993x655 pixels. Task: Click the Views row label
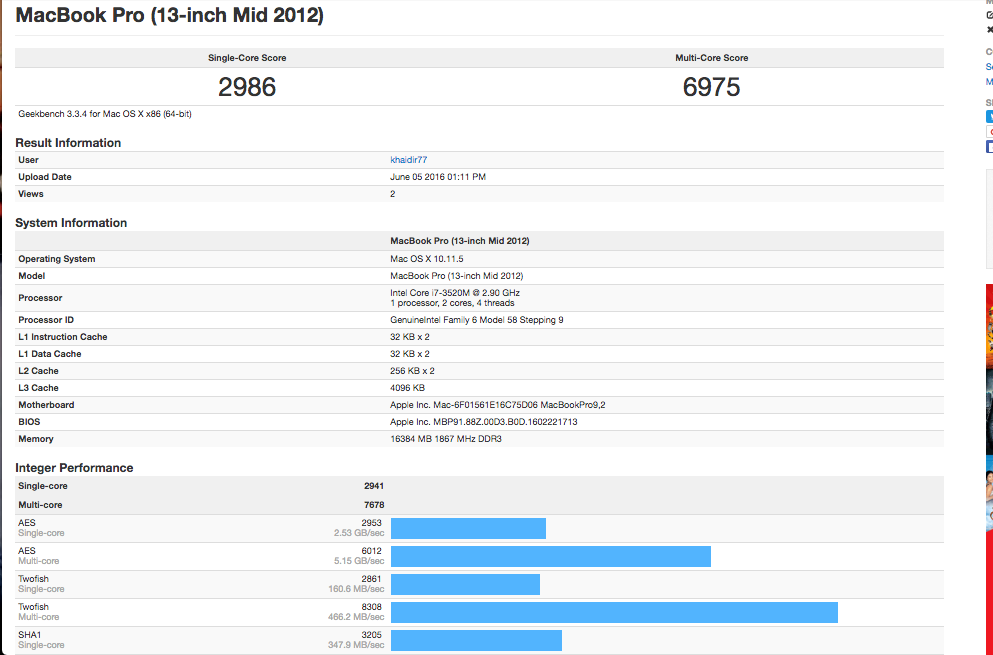click(x=30, y=194)
